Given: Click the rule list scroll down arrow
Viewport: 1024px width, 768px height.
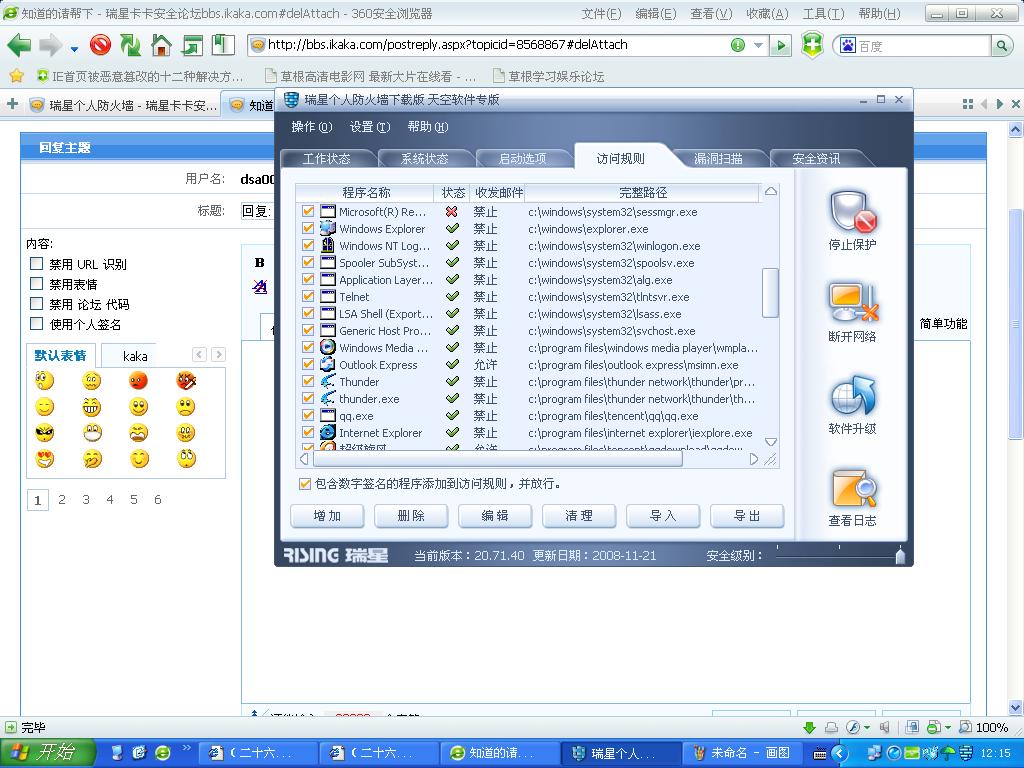Looking at the screenshot, I should click(x=771, y=442).
